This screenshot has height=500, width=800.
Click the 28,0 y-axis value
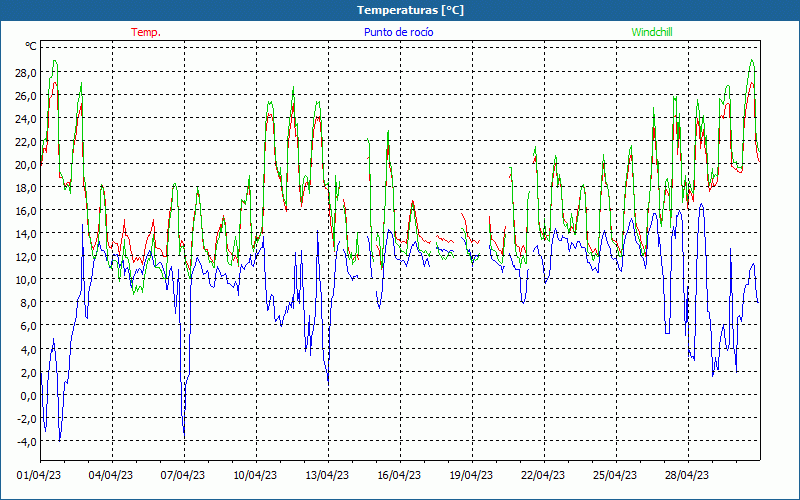26,72
